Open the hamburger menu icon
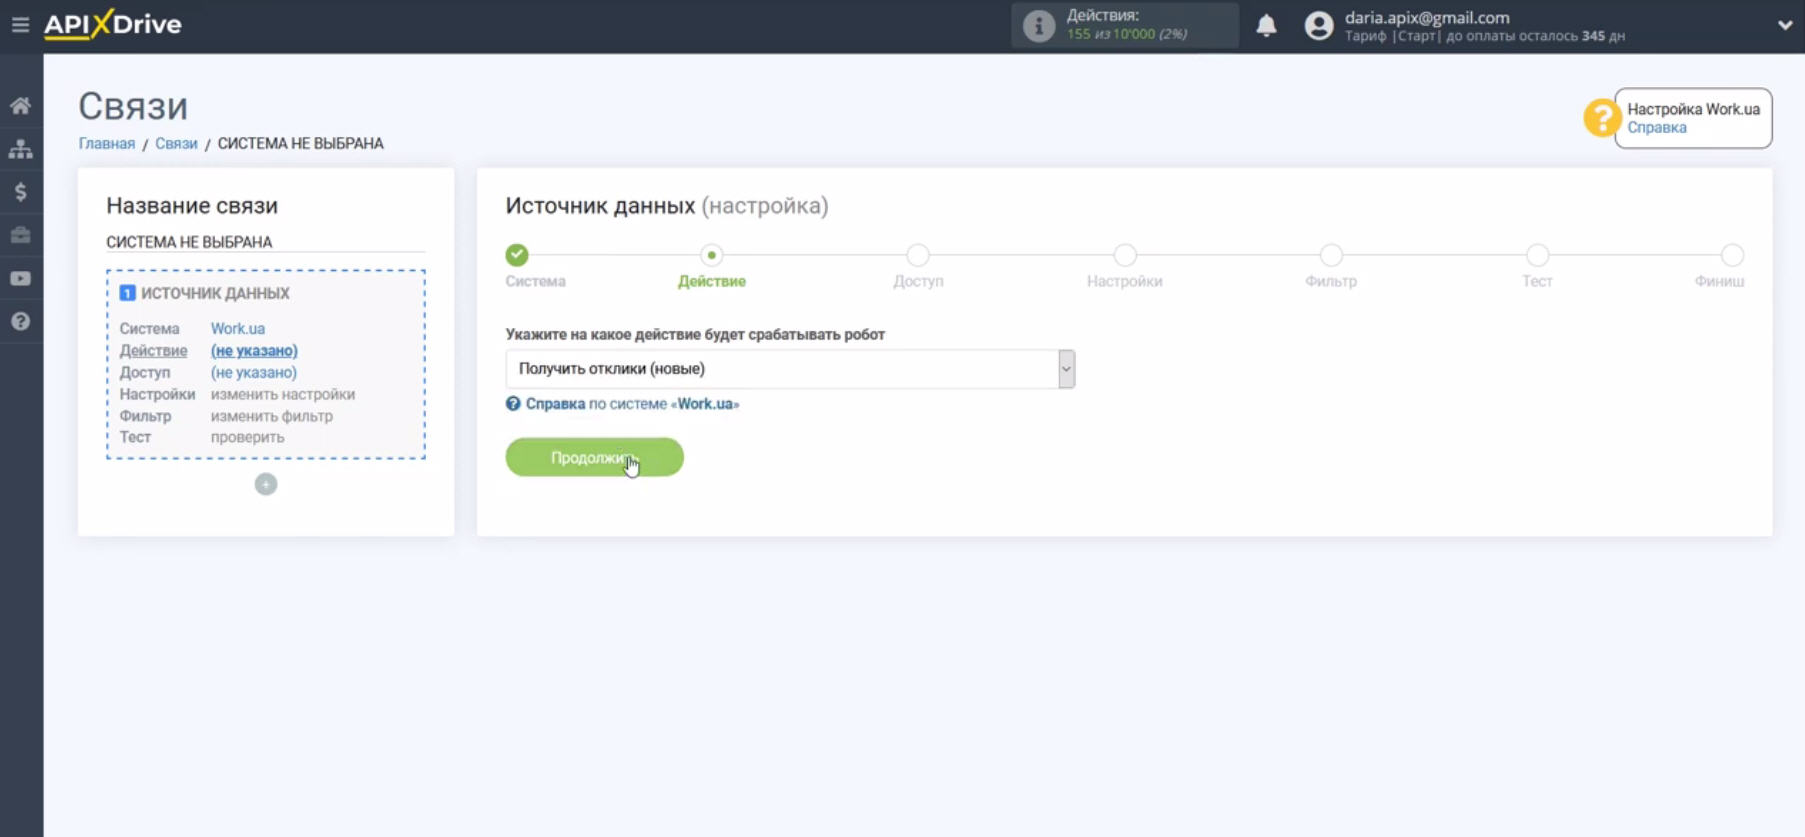 [20, 24]
